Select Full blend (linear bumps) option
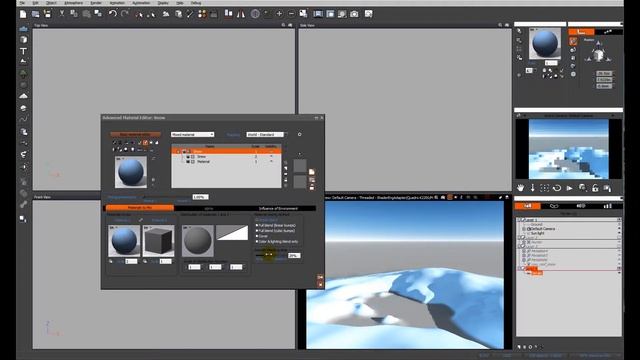640x360 pixels. tap(276, 225)
